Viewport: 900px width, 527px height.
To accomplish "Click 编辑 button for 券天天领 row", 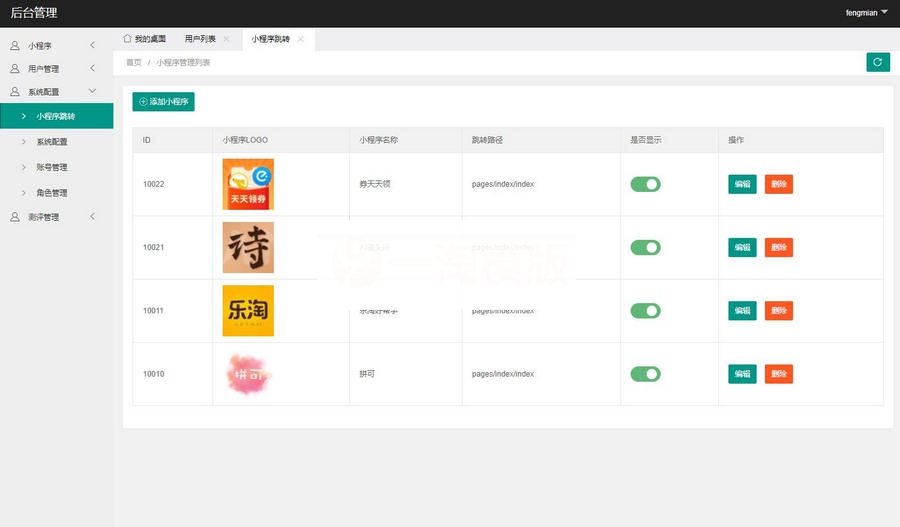I will click(742, 184).
